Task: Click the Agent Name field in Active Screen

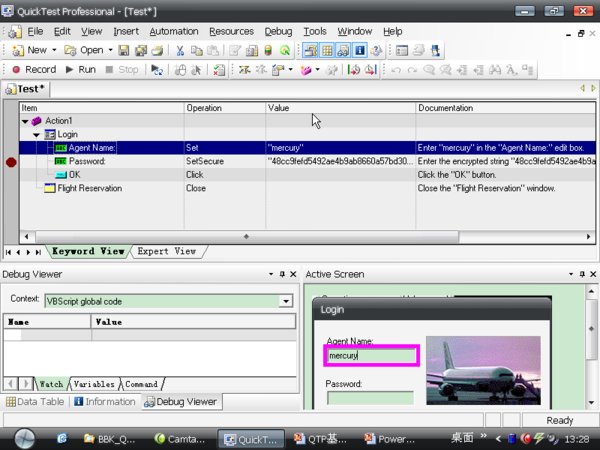Action: [370, 354]
